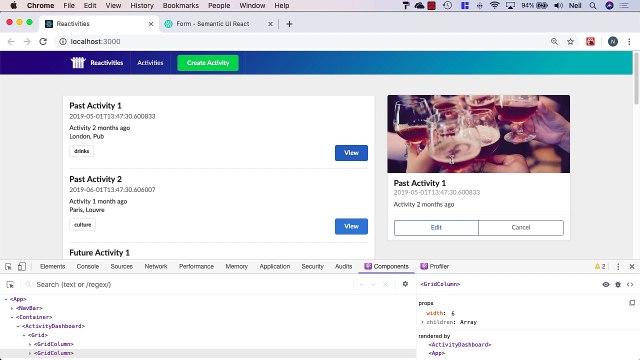Close the Reactivities tab
The height and width of the screenshot is (360, 640).
tap(151, 24)
